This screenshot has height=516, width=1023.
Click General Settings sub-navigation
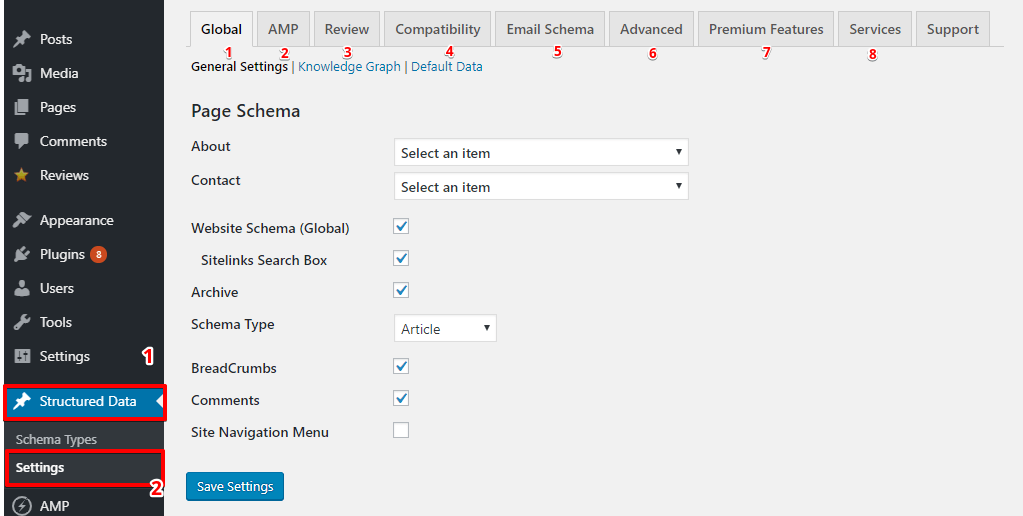click(x=239, y=67)
